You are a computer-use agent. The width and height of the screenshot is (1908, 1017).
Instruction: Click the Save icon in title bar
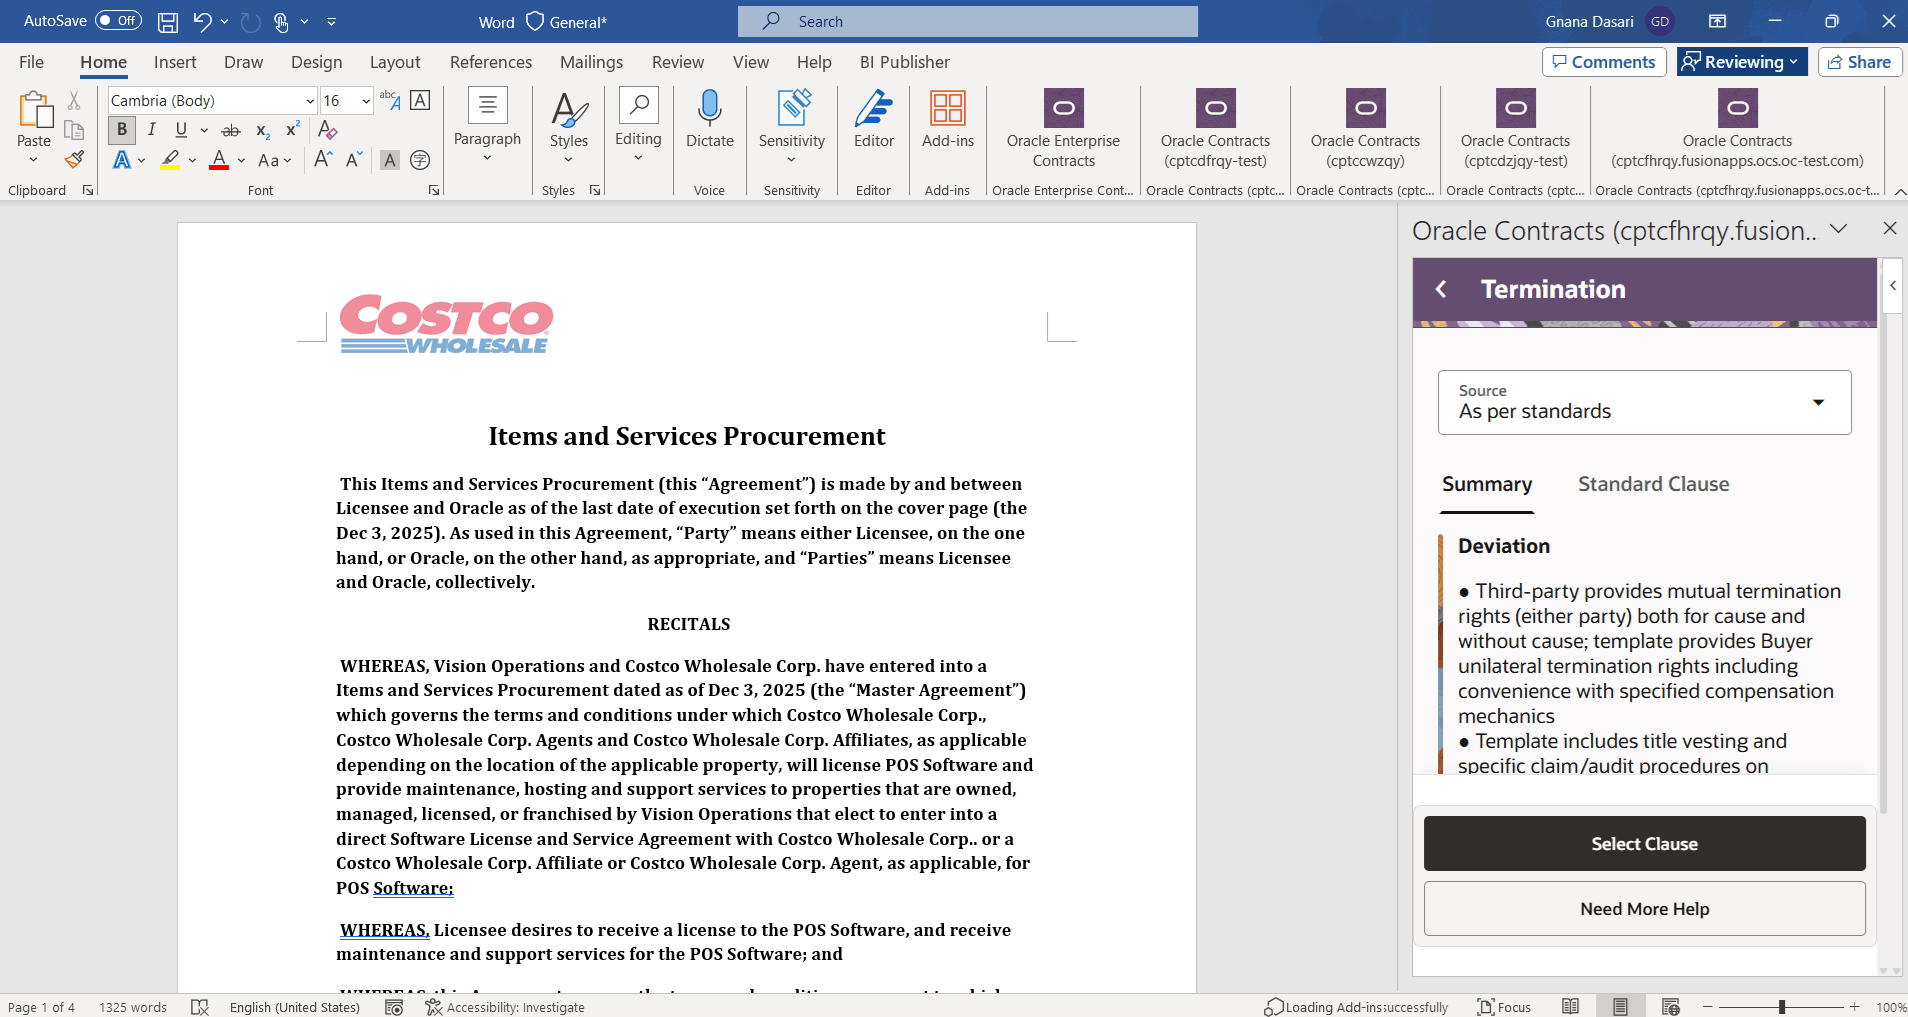point(168,21)
